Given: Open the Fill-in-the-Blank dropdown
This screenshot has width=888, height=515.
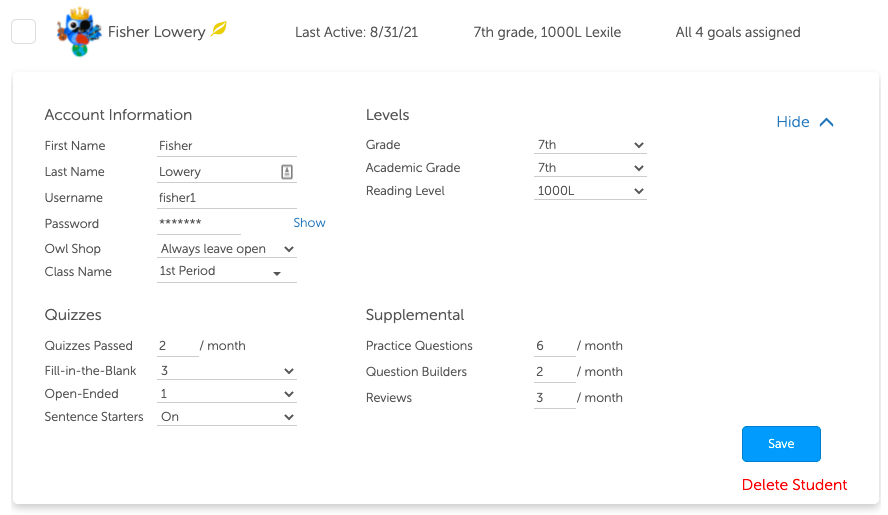Looking at the screenshot, I should click(x=227, y=371).
